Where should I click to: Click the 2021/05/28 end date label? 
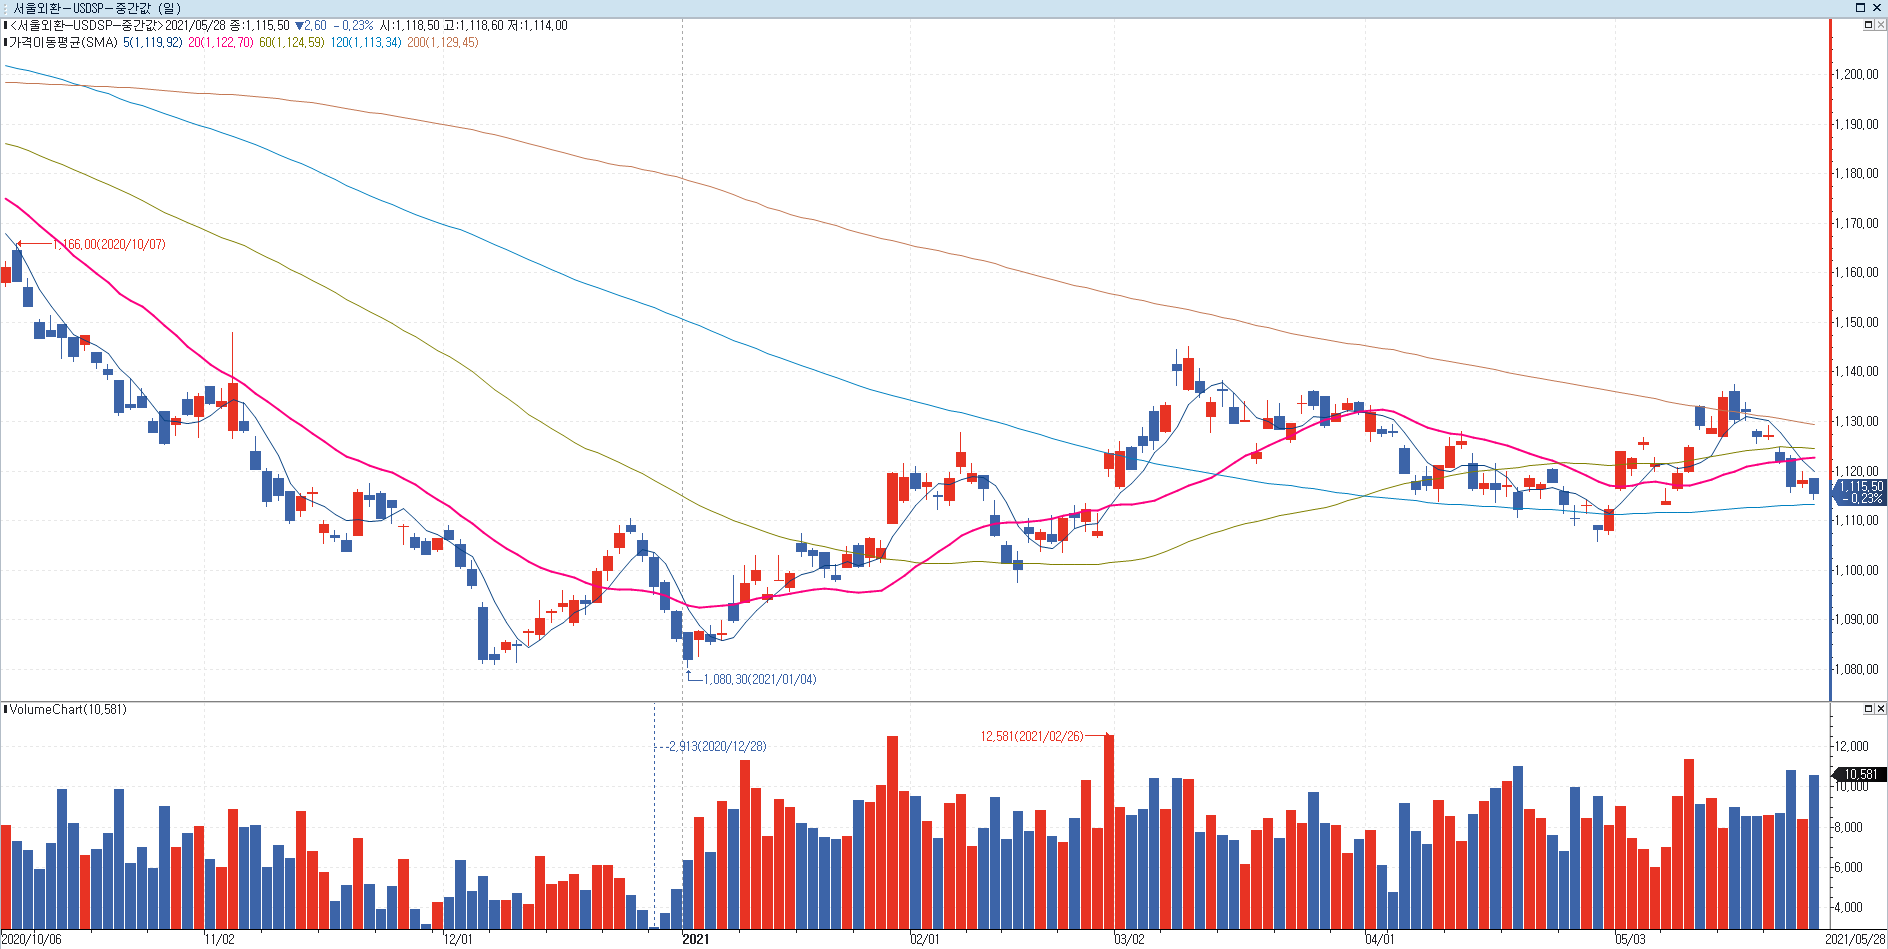click(1855, 939)
